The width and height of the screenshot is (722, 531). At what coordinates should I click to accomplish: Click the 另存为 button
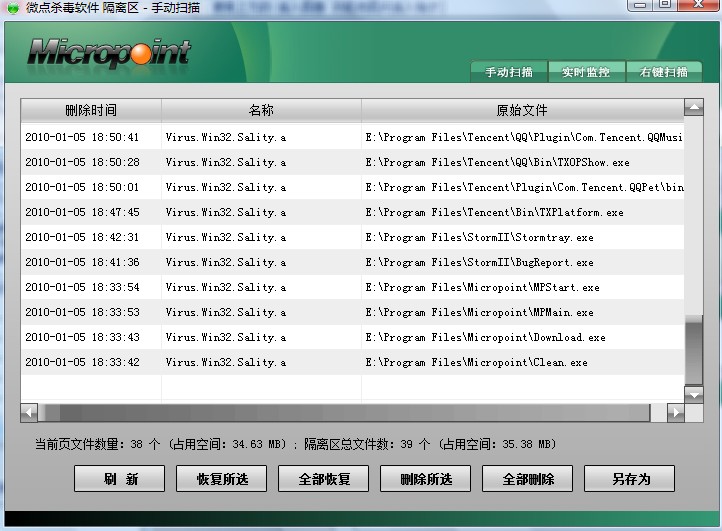(629, 478)
